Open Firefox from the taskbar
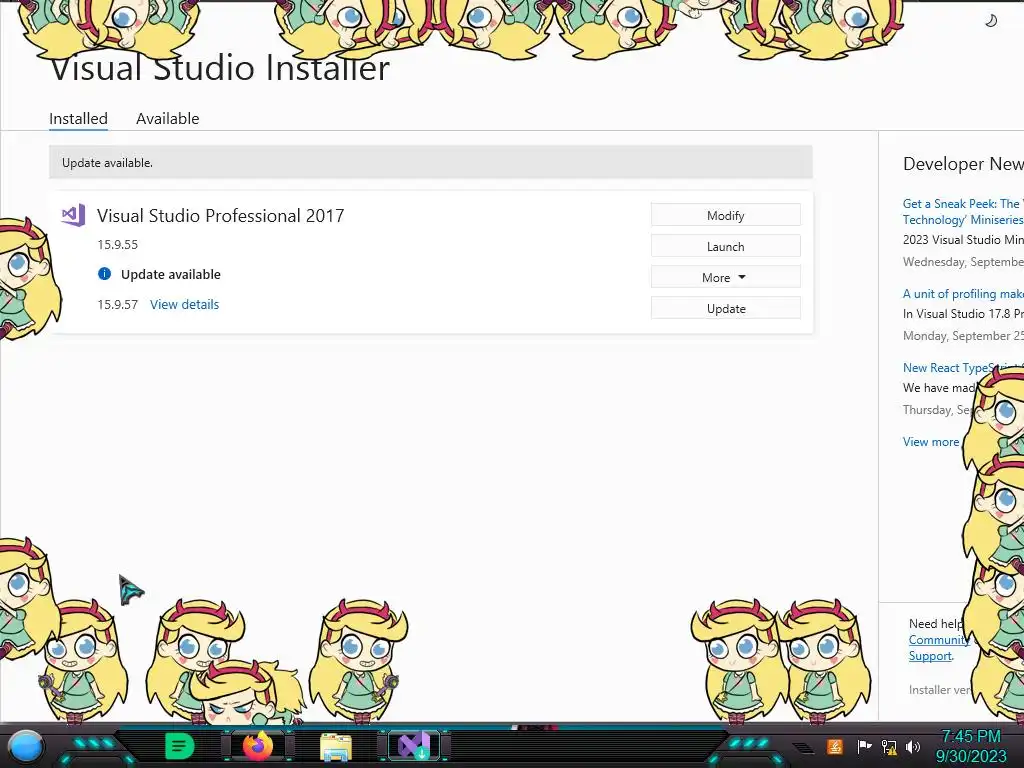Viewport: 1024px width, 768px height. (258, 746)
